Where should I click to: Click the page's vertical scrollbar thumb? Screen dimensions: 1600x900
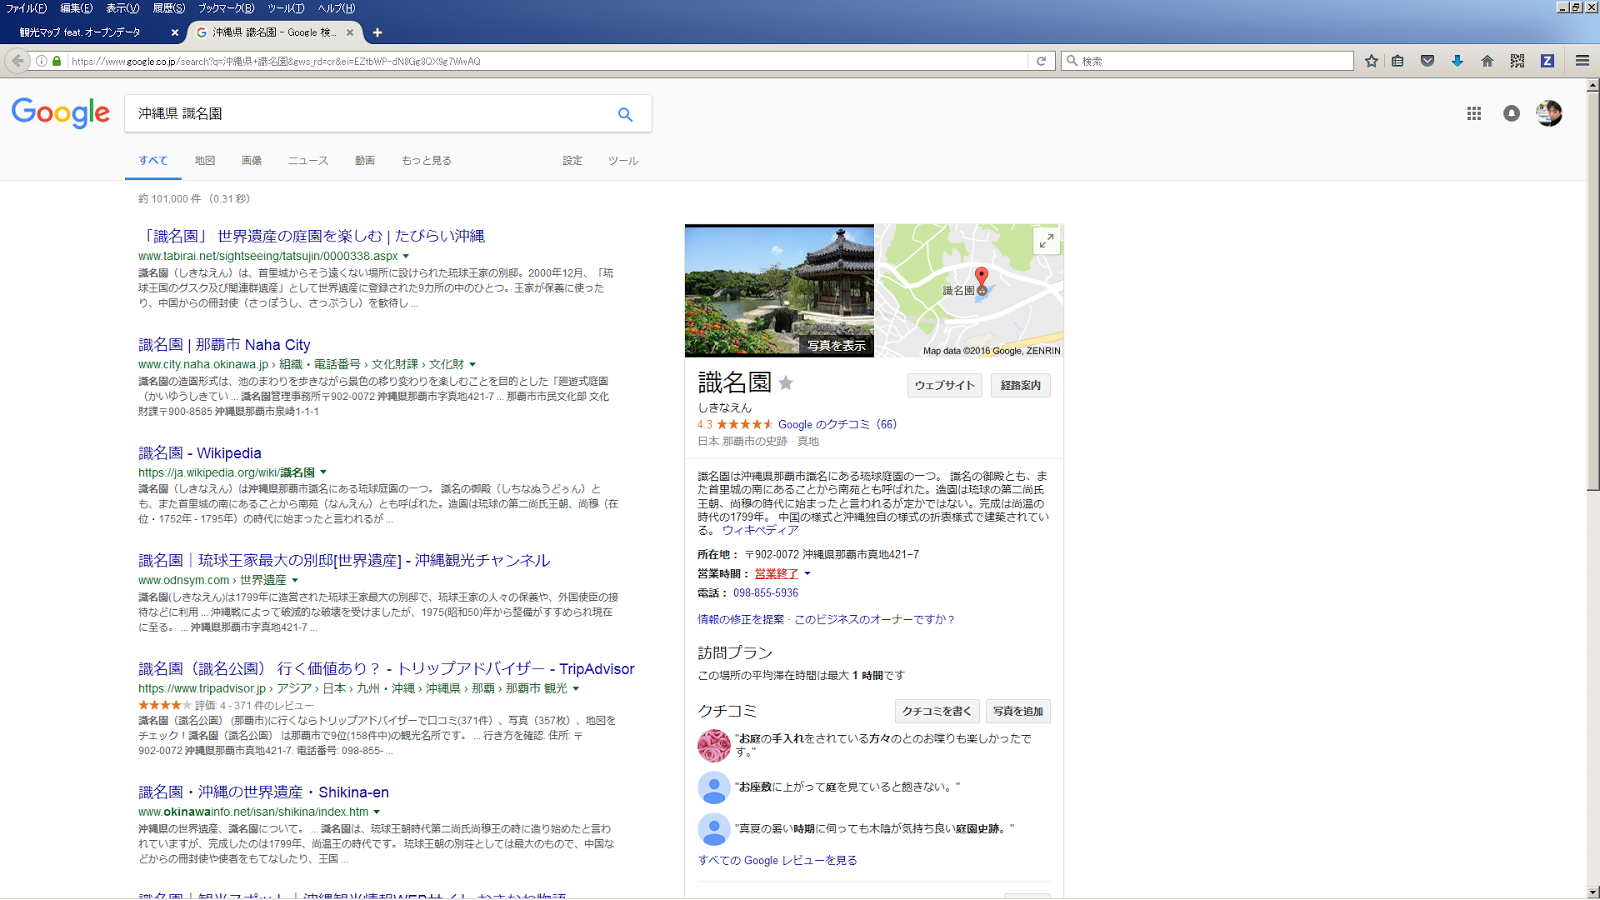(1593, 290)
